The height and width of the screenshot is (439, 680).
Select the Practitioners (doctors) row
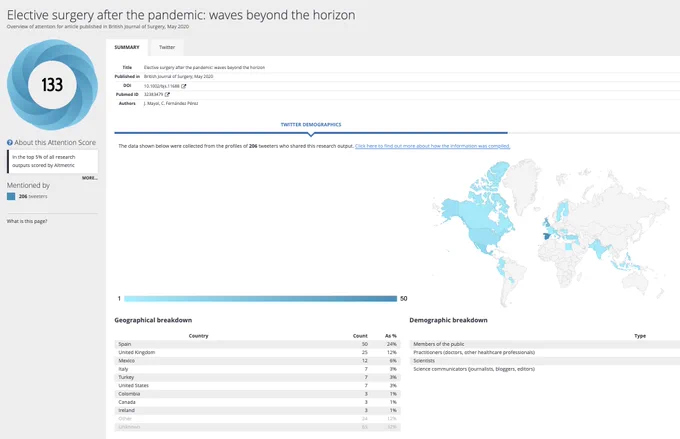pos(545,352)
